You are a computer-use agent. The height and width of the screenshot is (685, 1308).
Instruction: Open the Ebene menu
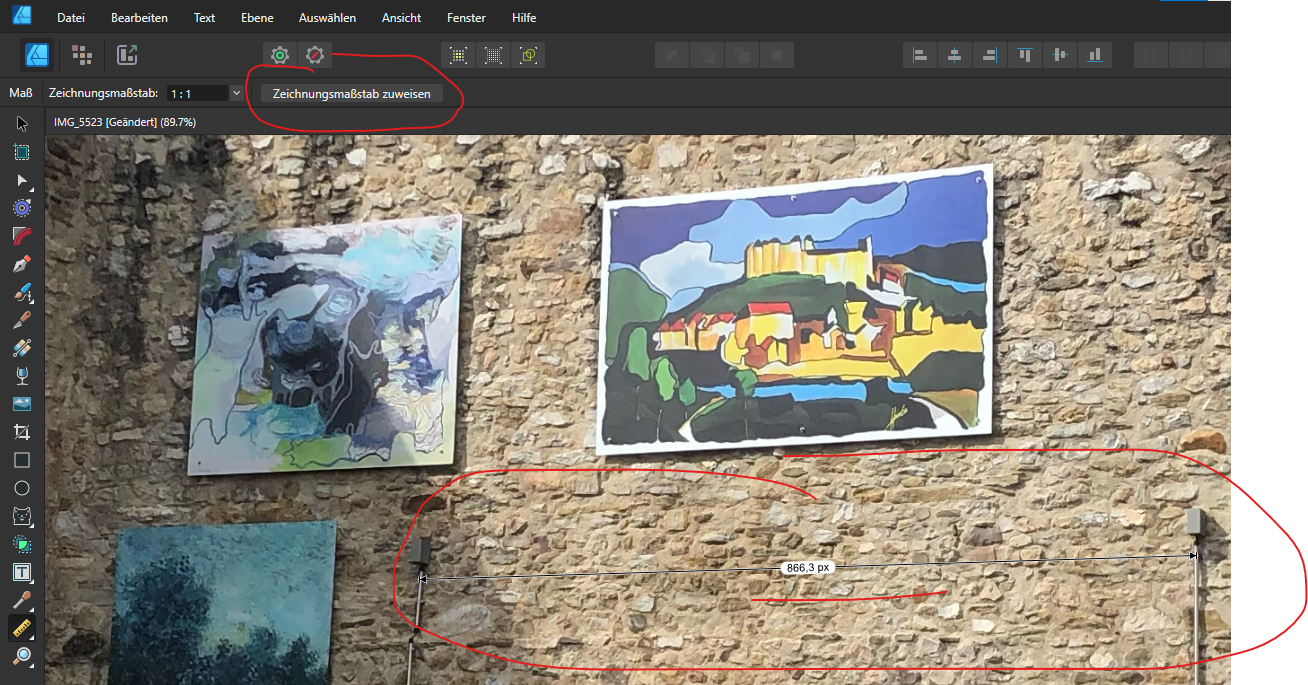pyautogui.click(x=257, y=18)
